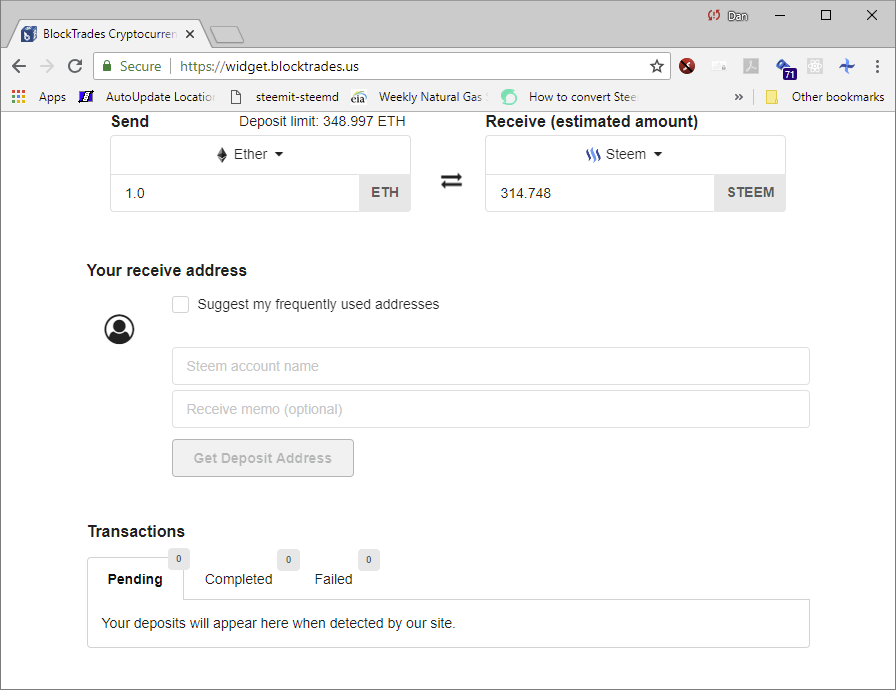The width and height of the screenshot is (896, 690).
Task: Click the atom-shaped extension icon
Action: pos(815,66)
